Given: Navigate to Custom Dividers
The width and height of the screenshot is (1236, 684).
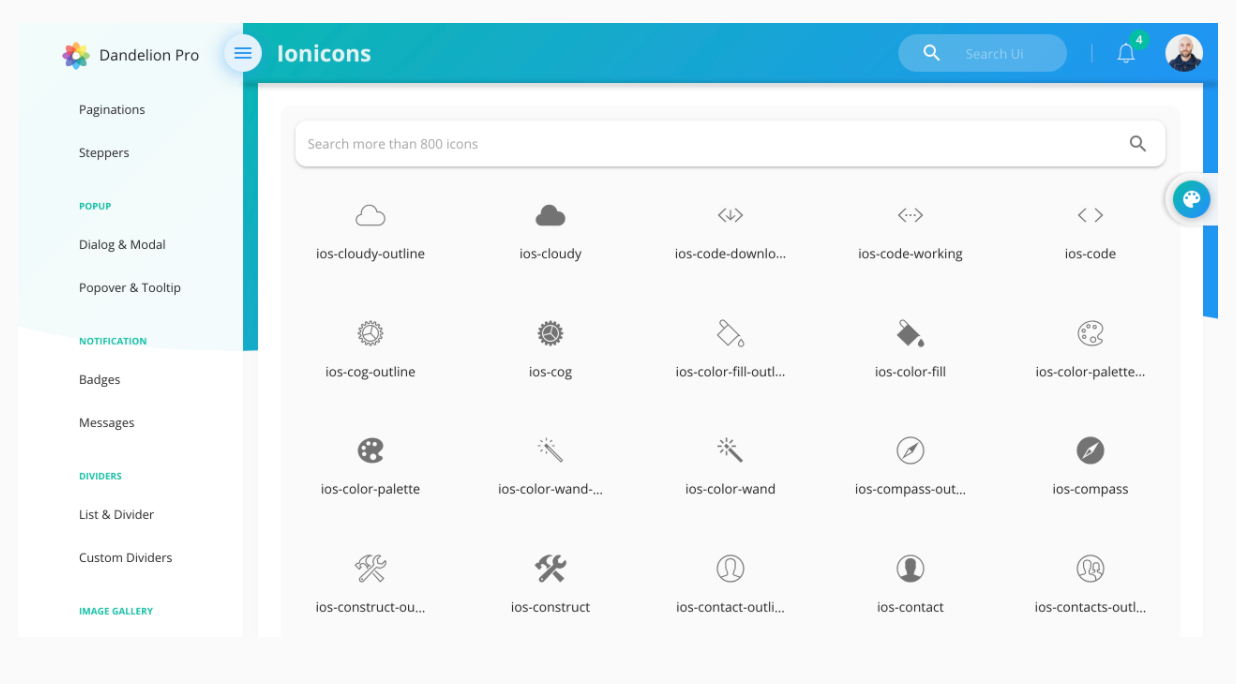Looking at the screenshot, I should tap(125, 558).
